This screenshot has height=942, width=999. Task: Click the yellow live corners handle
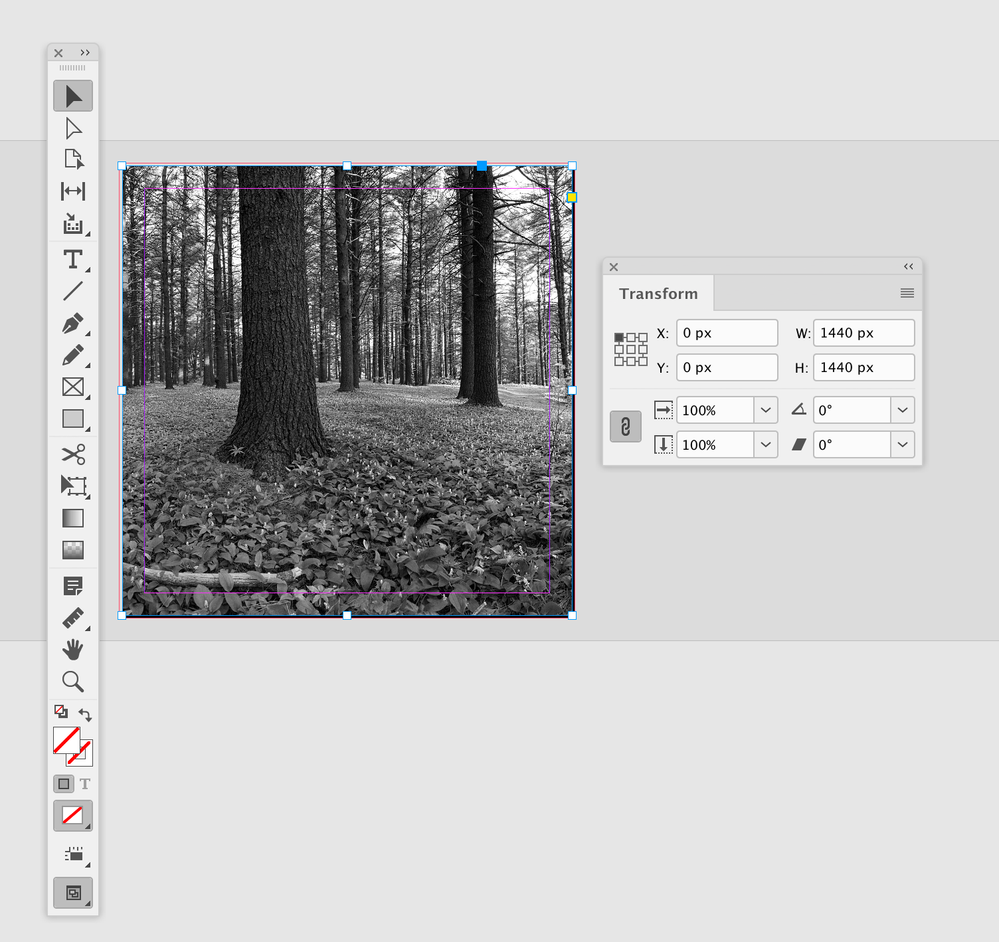571,197
